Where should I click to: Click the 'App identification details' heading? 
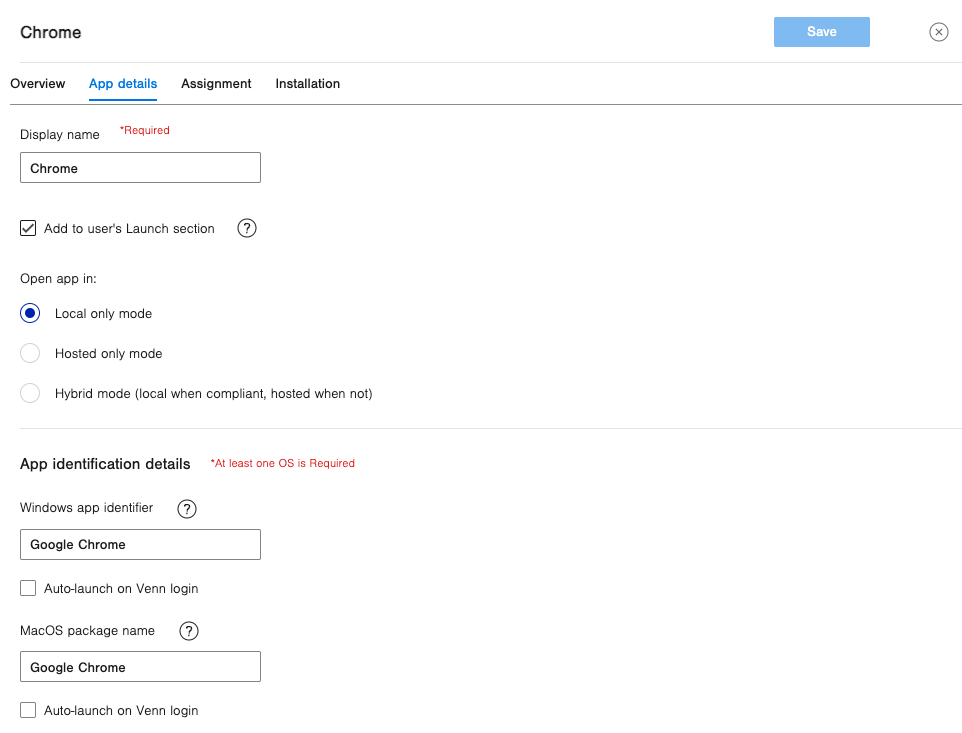pyautogui.click(x=105, y=464)
